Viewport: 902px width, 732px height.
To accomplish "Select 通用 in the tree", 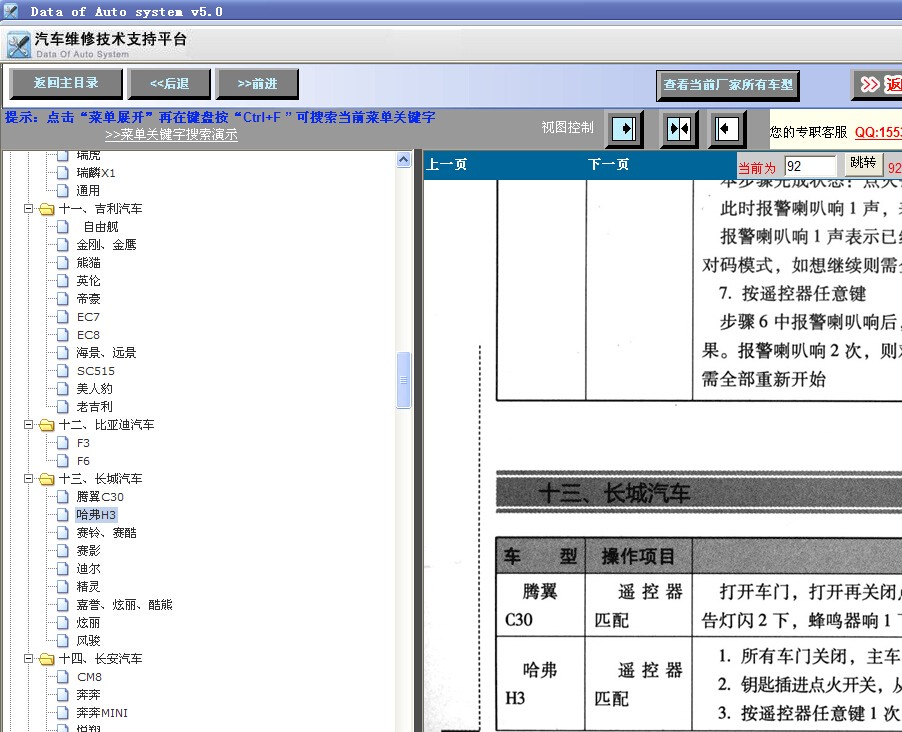I will [89, 190].
